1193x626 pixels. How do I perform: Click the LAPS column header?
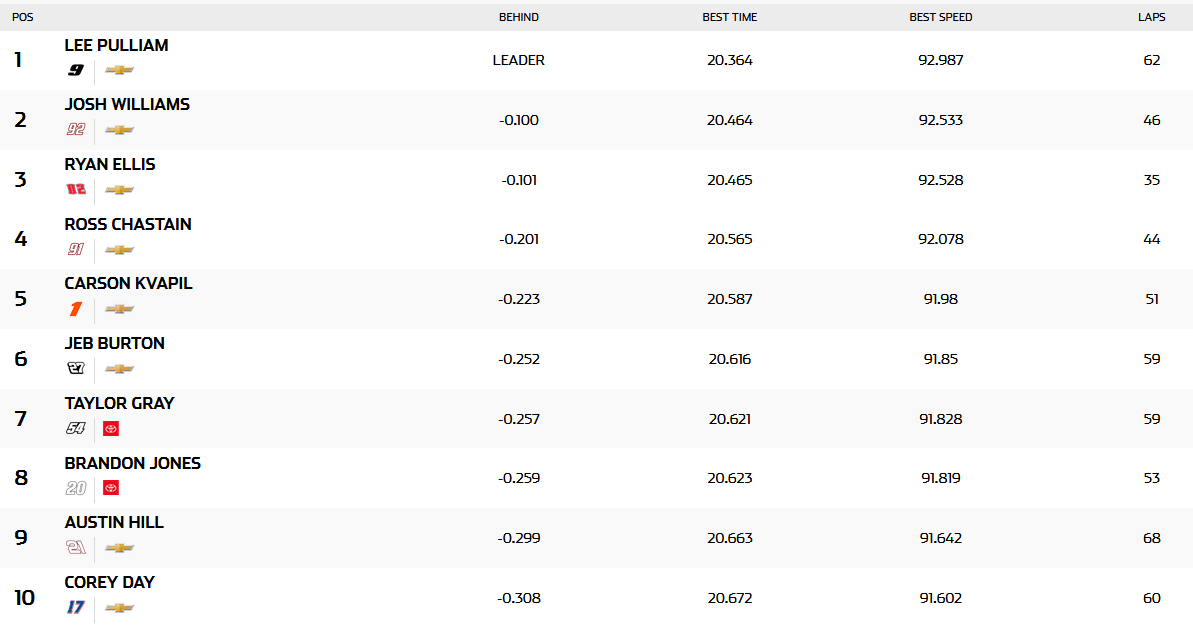tap(1151, 17)
